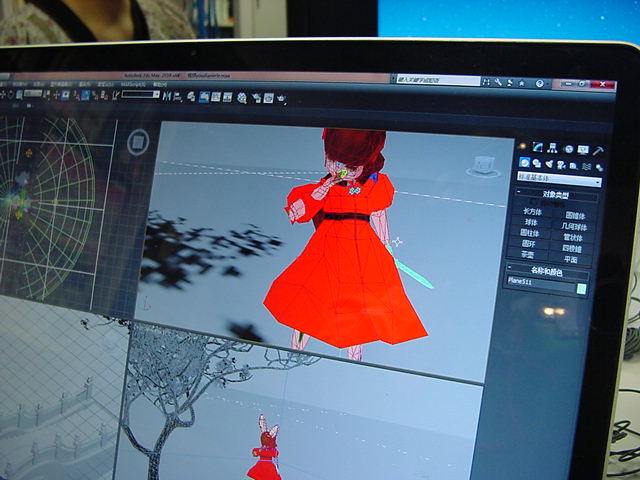Select the Rotate tool in main toolbar
The image size is (640, 480).
pos(10,95)
